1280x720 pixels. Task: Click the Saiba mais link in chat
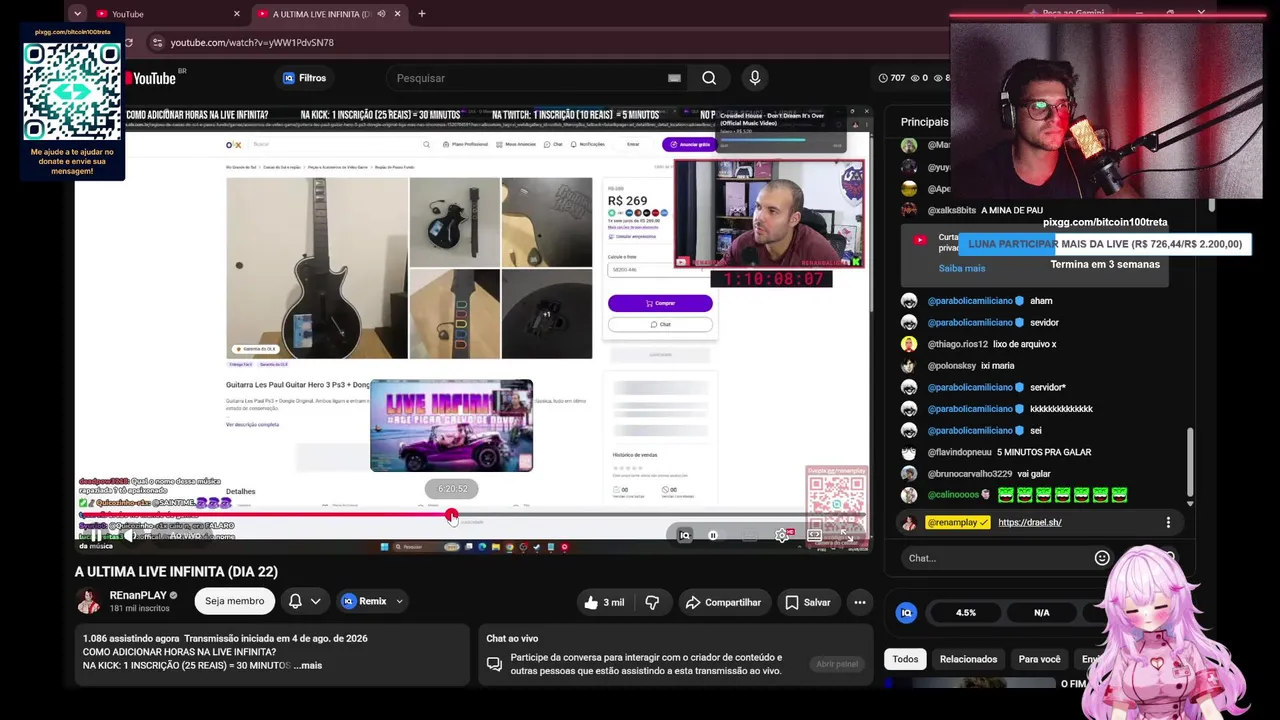(962, 268)
